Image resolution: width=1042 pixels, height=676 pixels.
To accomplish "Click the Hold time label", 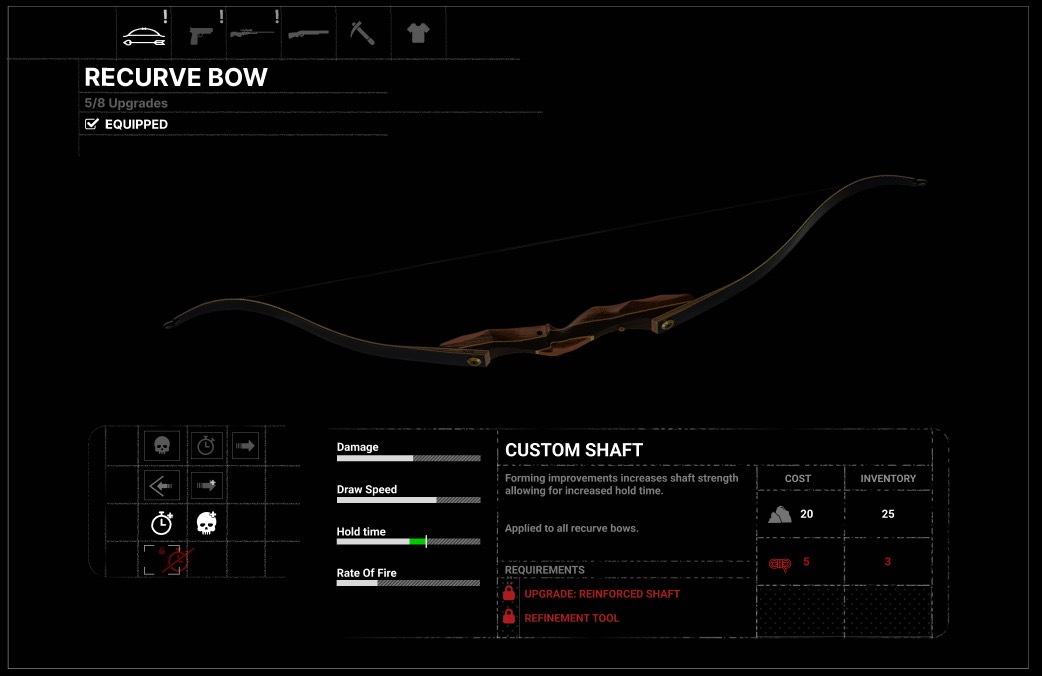I will (361, 531).
